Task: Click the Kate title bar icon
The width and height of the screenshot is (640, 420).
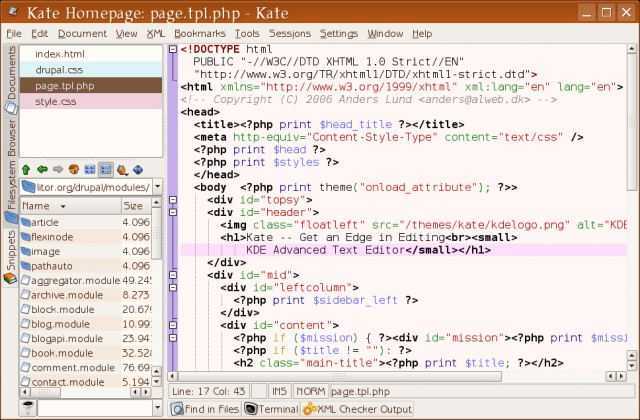Action: click(x=12, y=11)
